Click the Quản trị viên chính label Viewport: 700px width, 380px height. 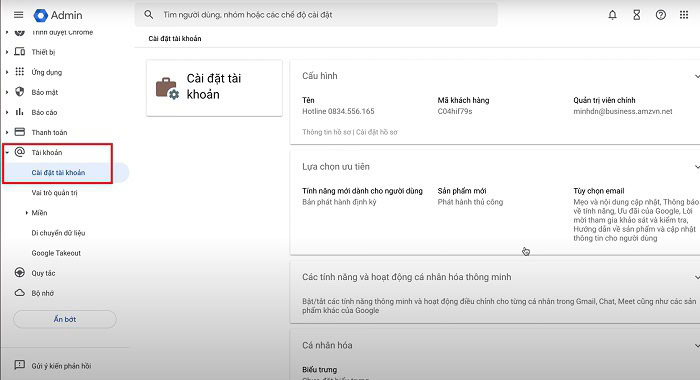click(x=604, y=100)
